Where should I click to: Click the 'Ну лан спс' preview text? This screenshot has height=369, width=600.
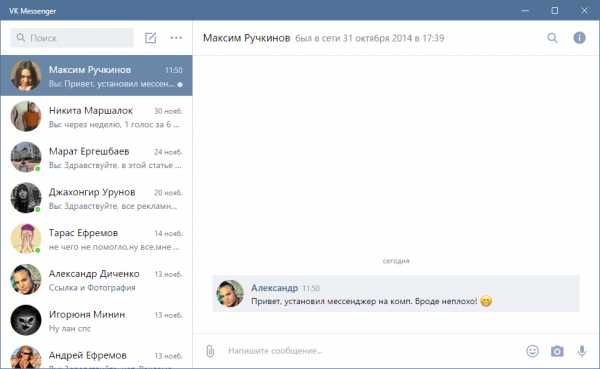click(x=70, y=328)
